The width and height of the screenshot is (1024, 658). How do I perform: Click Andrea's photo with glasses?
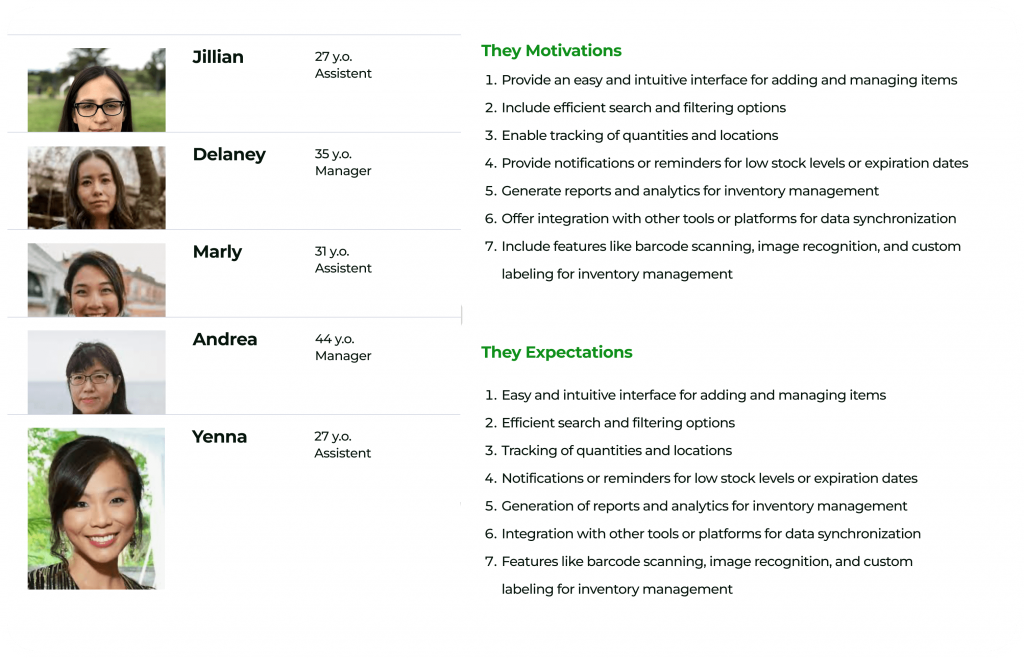click(96, 372)
